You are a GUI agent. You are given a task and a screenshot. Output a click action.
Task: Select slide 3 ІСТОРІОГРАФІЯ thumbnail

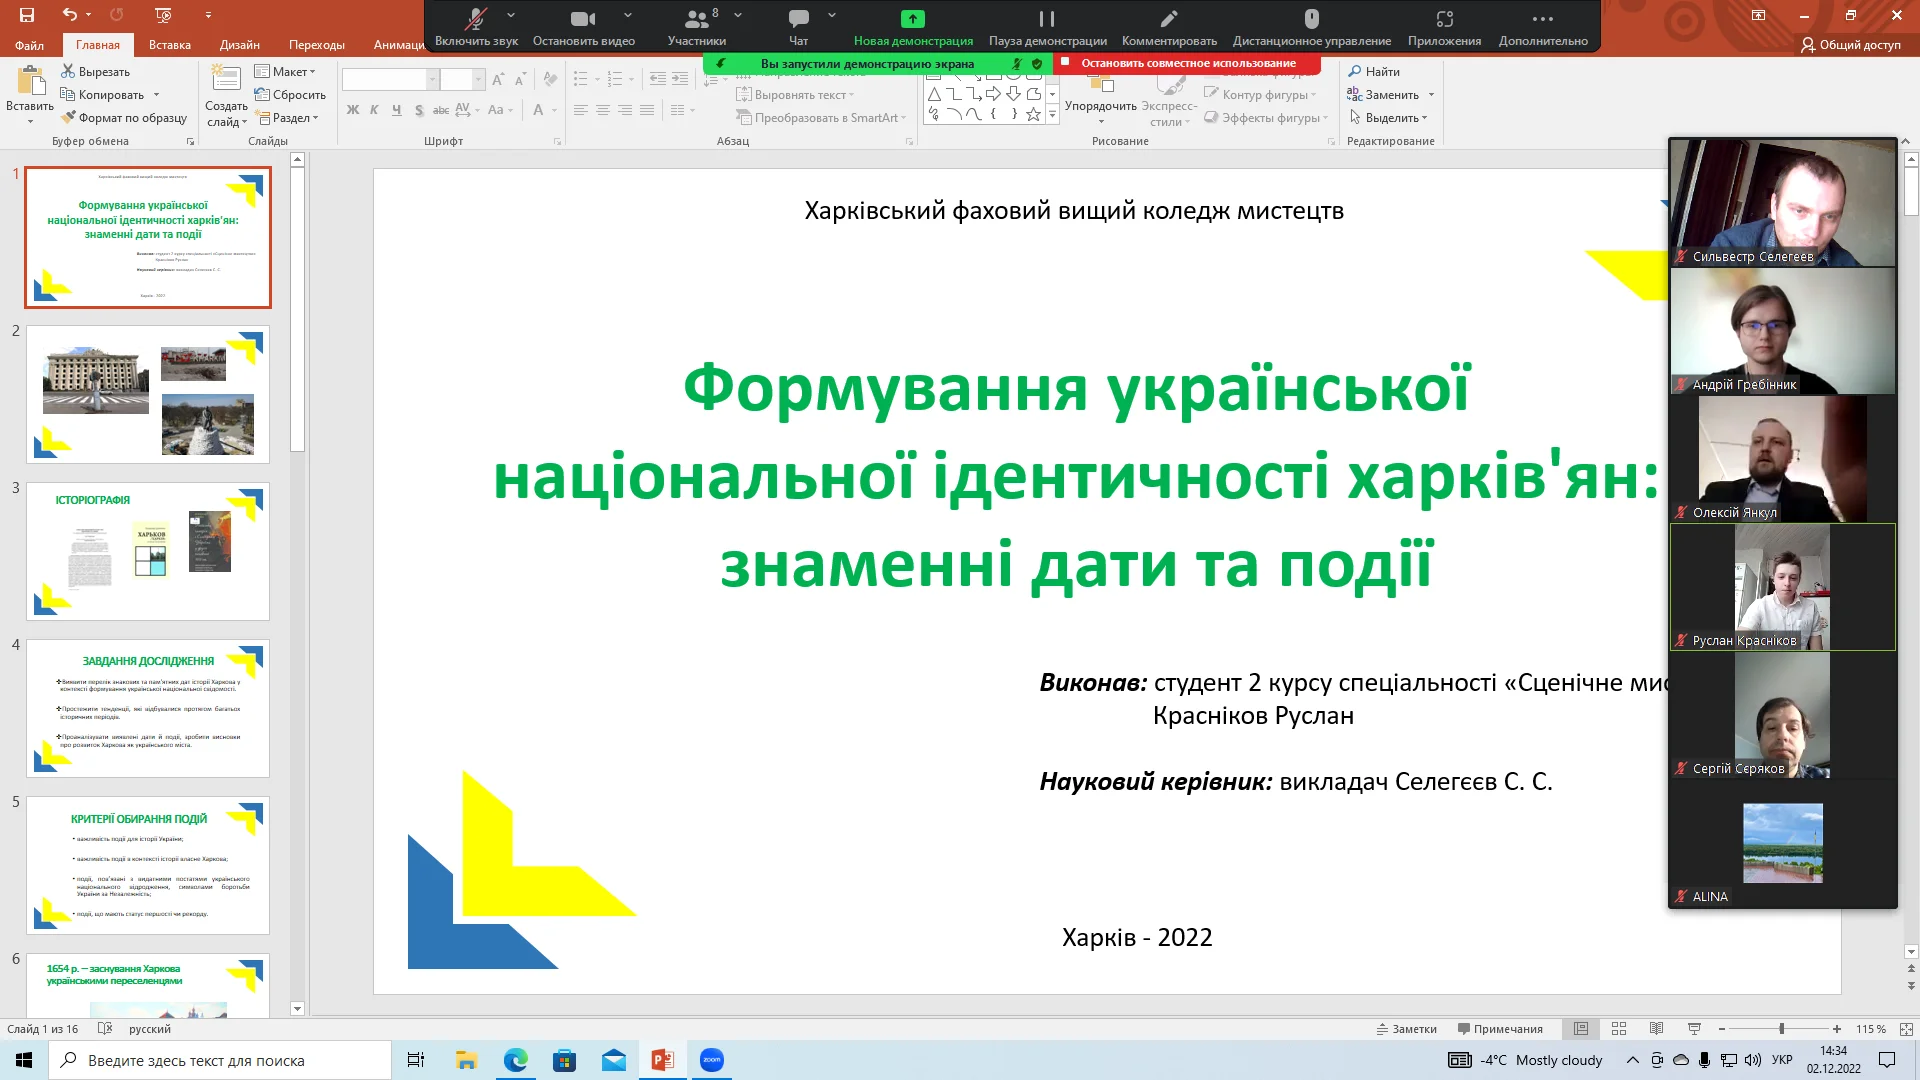[148, 551]
